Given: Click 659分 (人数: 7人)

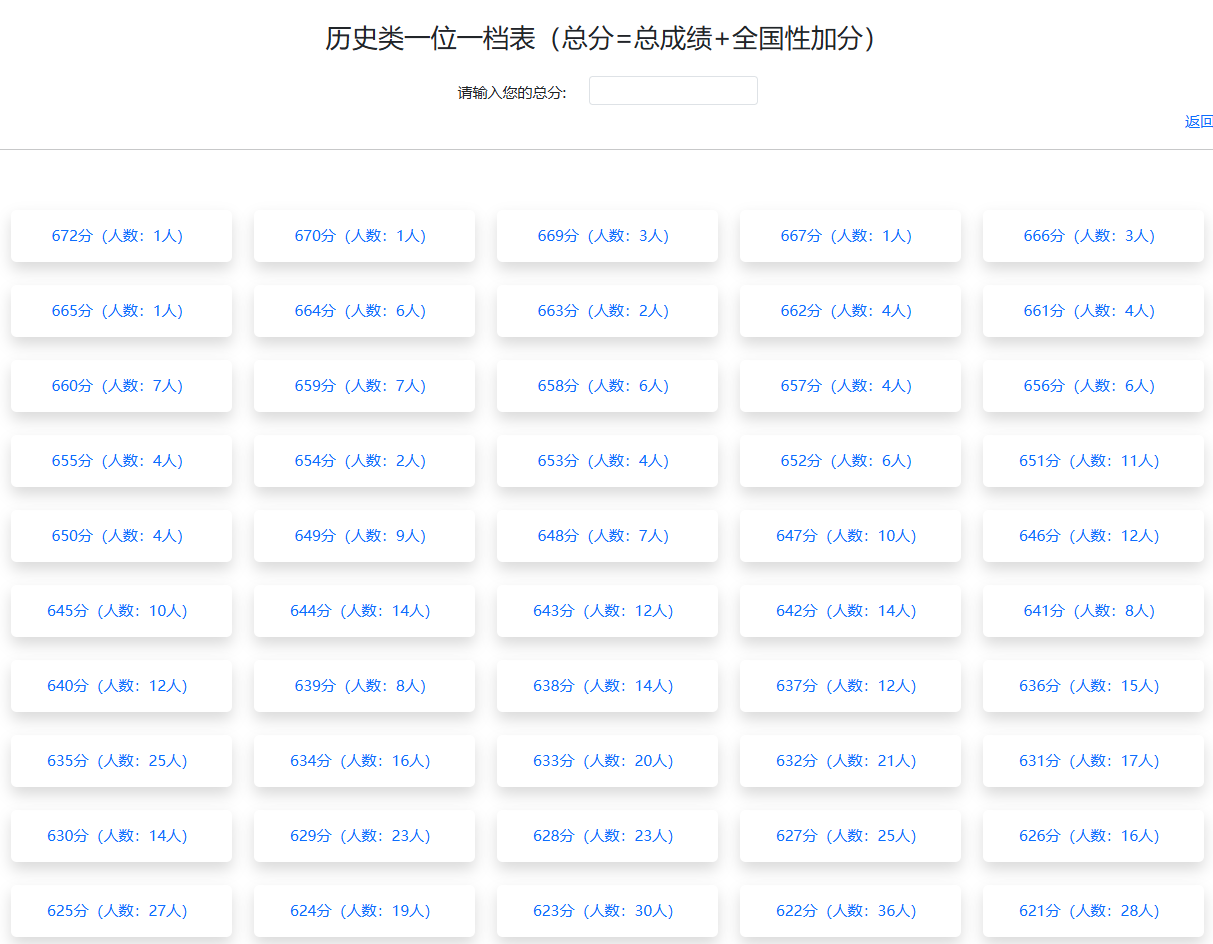Looking at the screenshot, I should coord(364,386).
